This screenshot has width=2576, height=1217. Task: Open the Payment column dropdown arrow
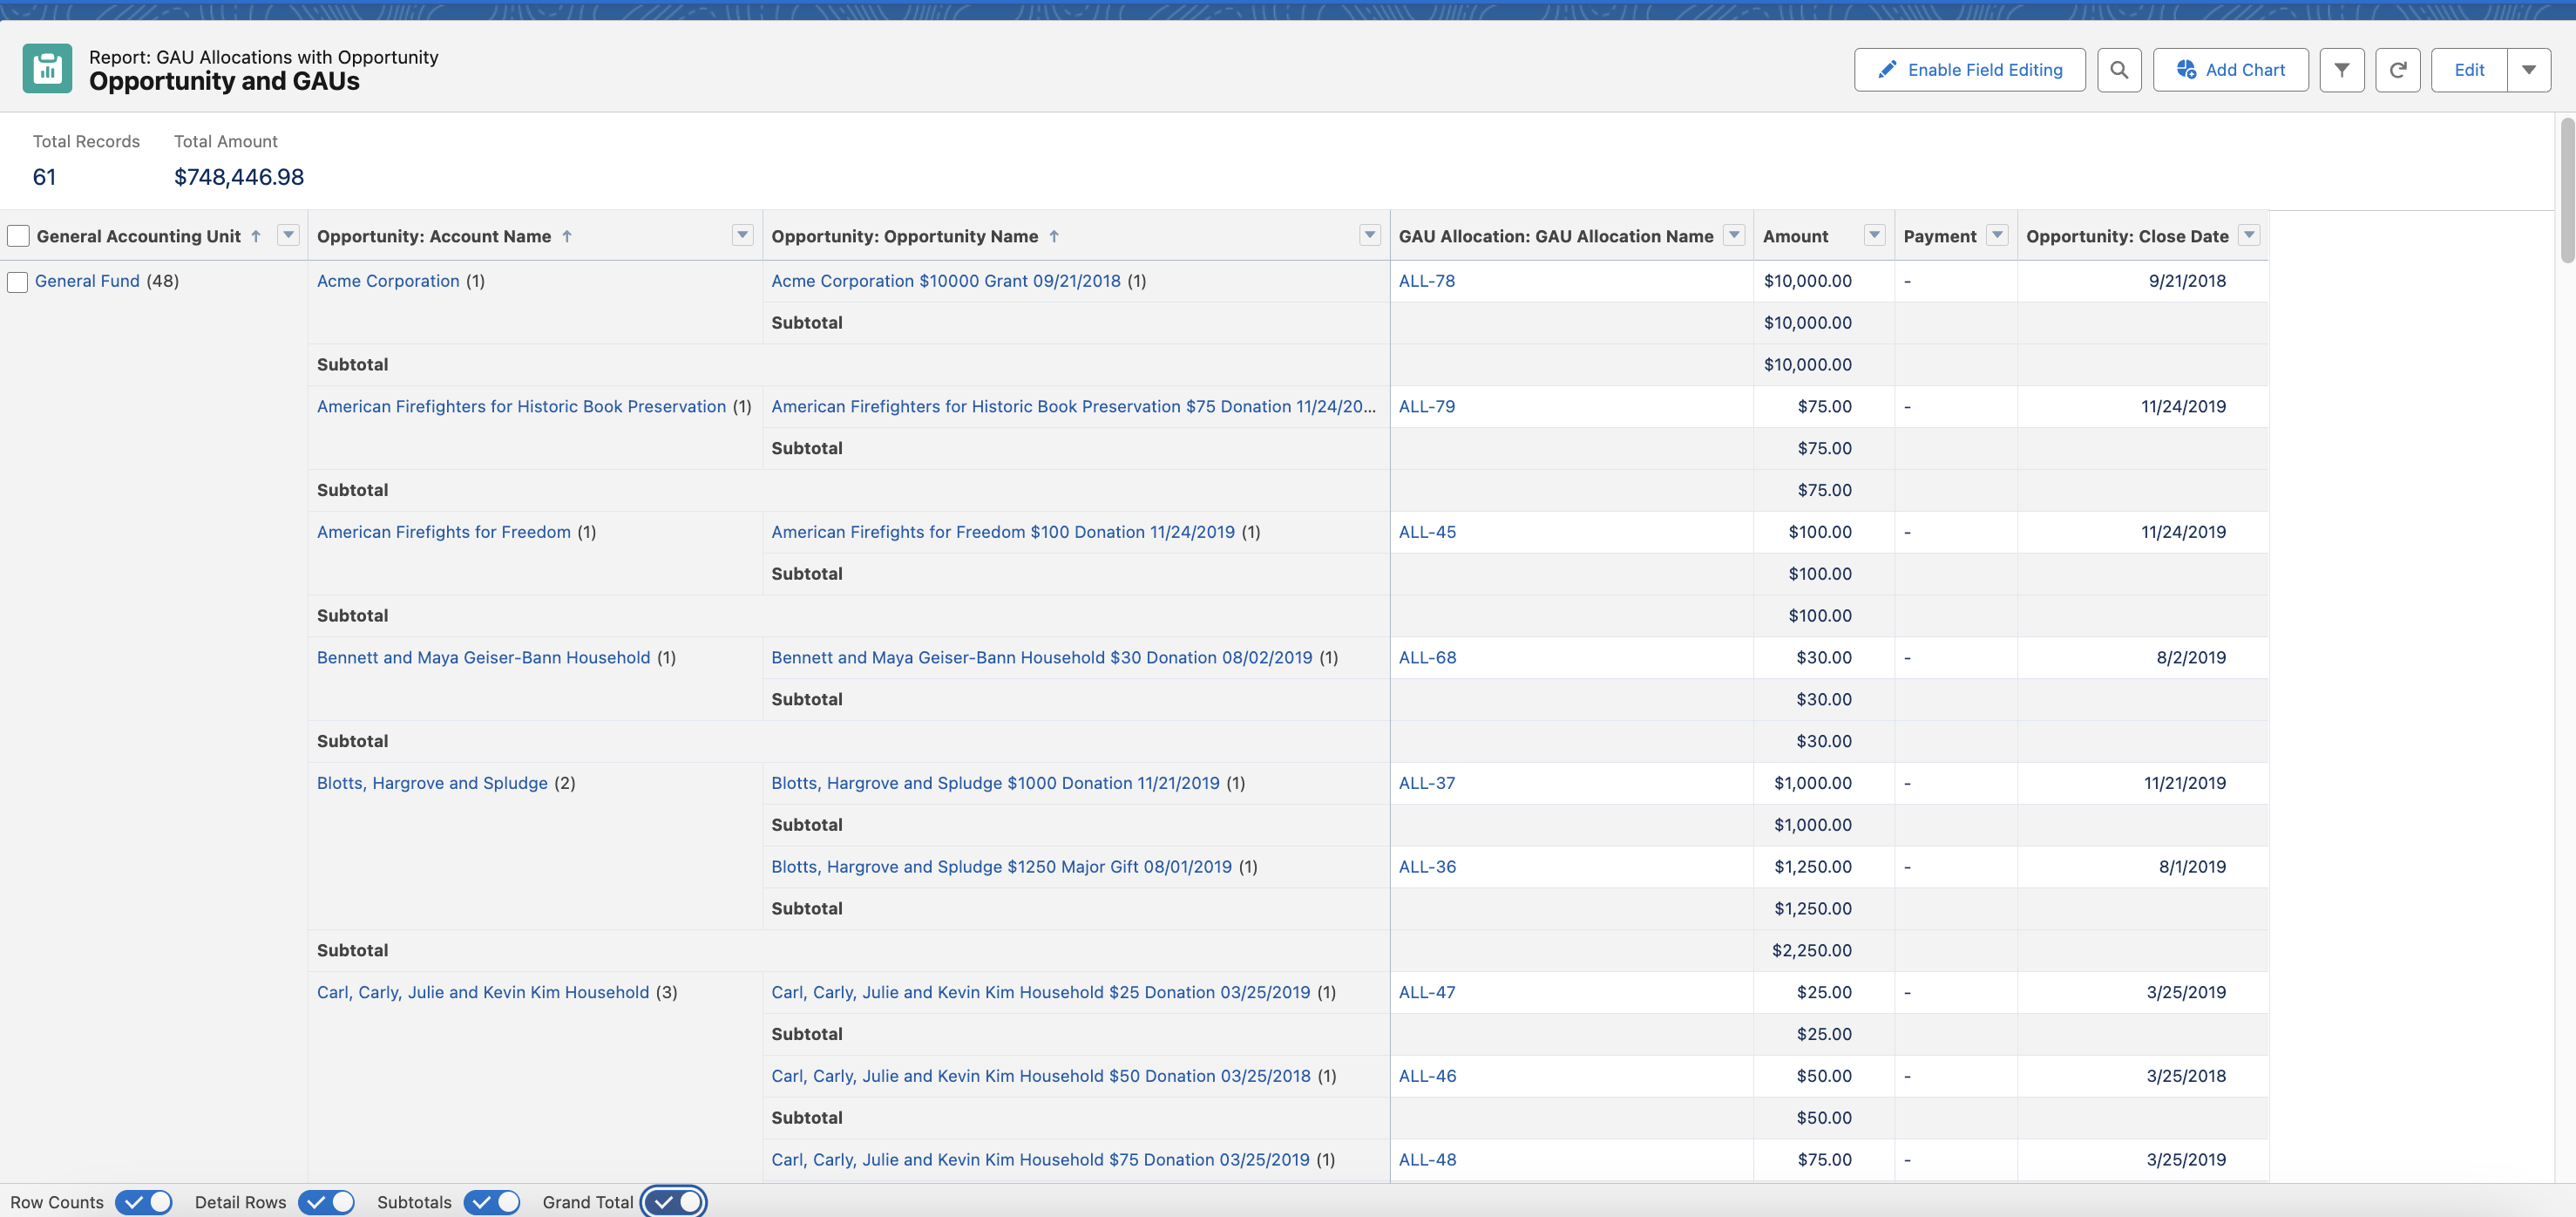point(1997,235)
